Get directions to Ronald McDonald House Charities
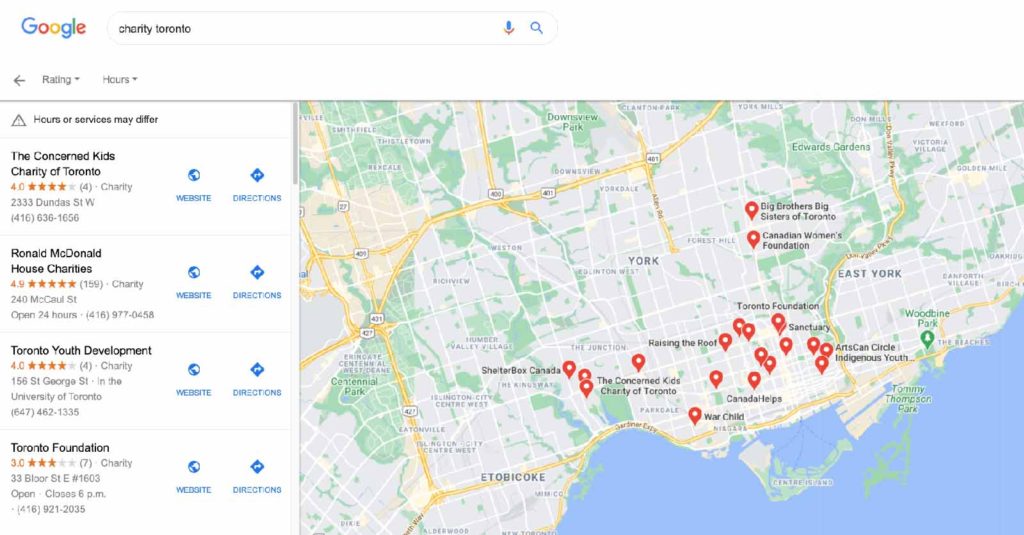1024x535 pixels. click(x=257, y=281)
